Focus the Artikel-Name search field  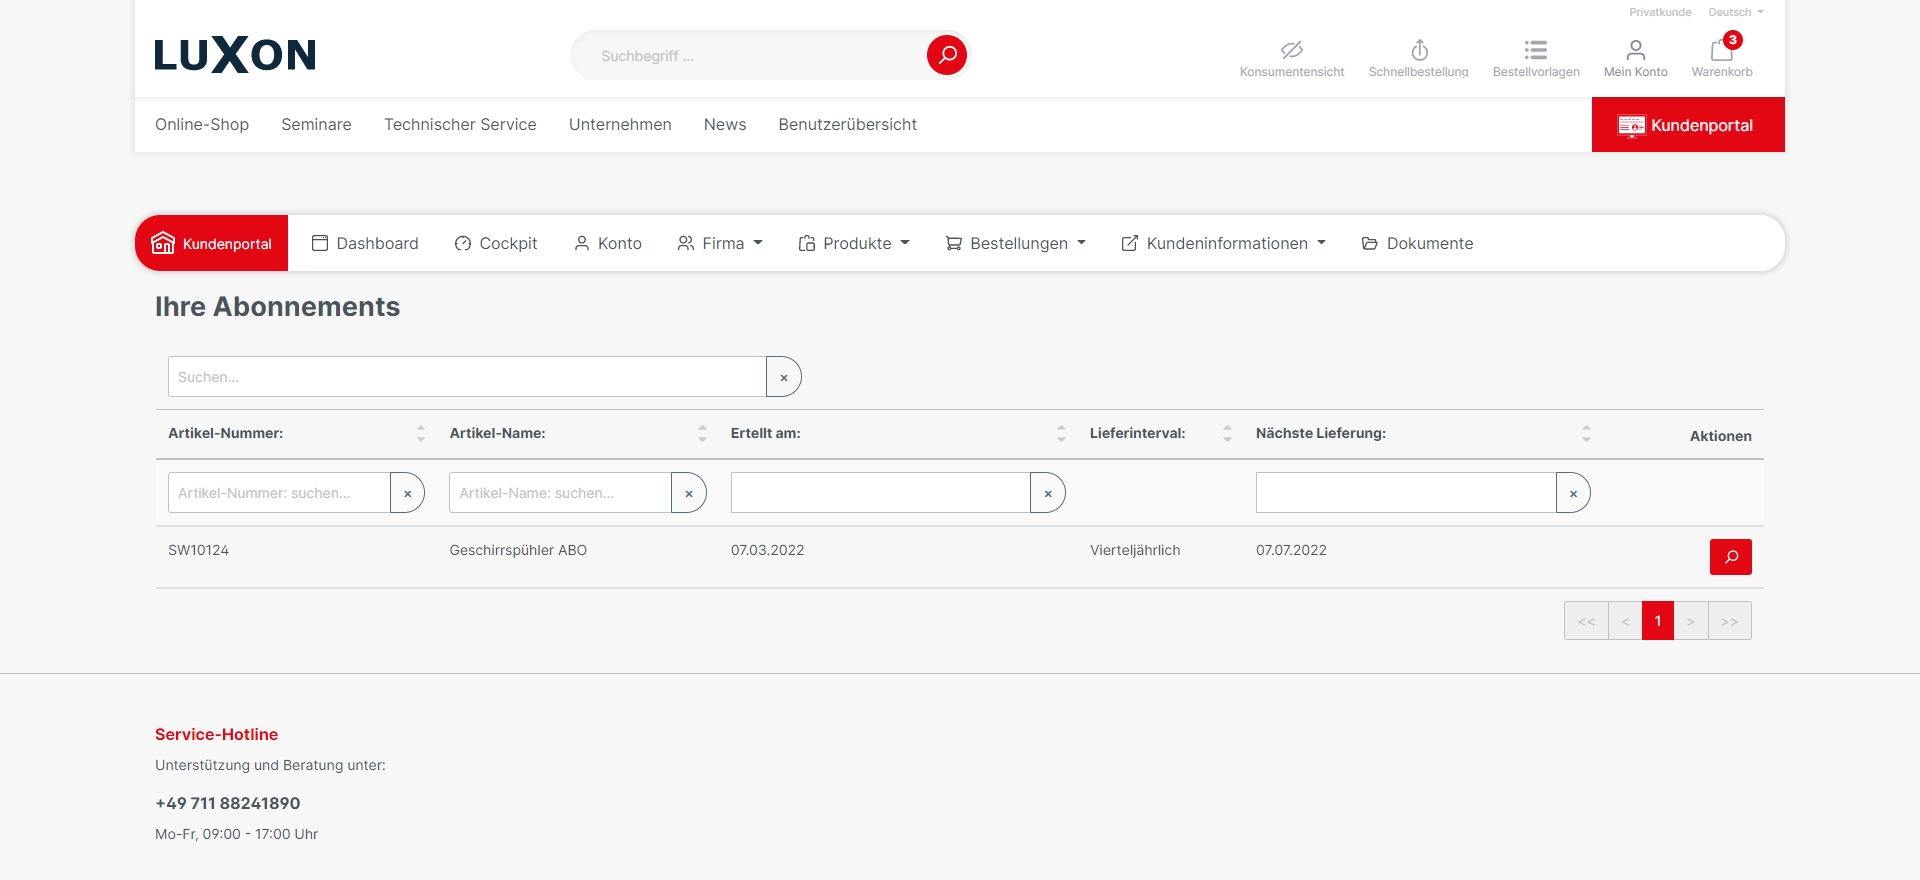[x=560, y=493]
